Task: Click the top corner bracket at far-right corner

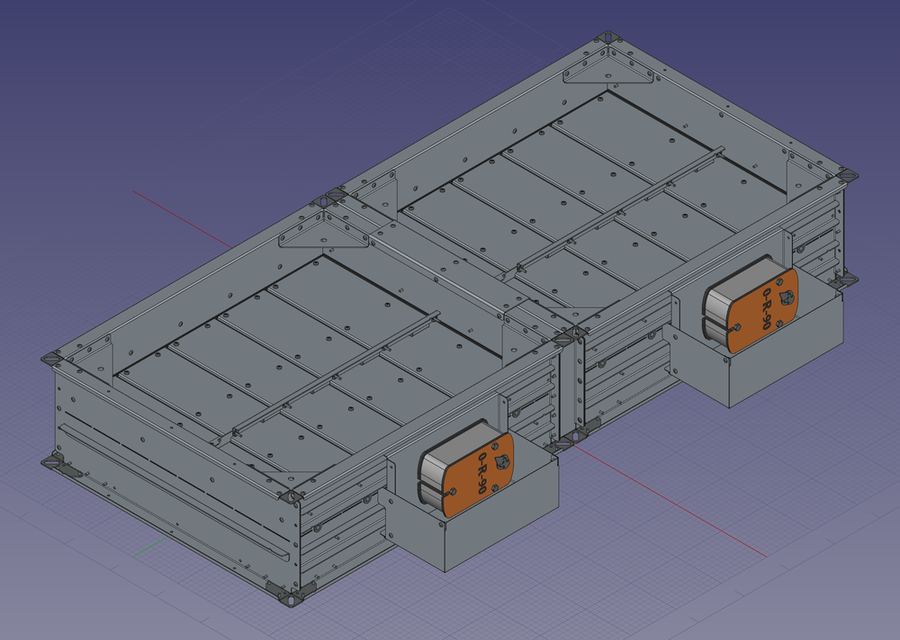Action: coord(845,176)
